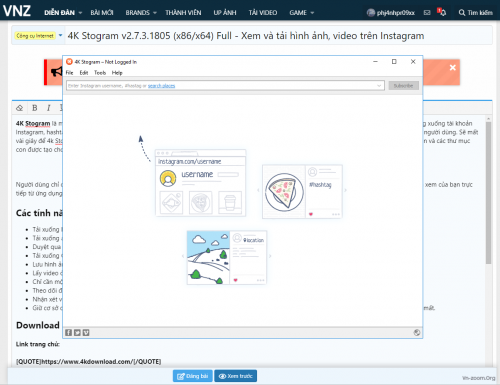Image resolution: width=500 pixels, height=385 pixels.
Task: Open the GAME menu item
Action: [x=298, y=13]
